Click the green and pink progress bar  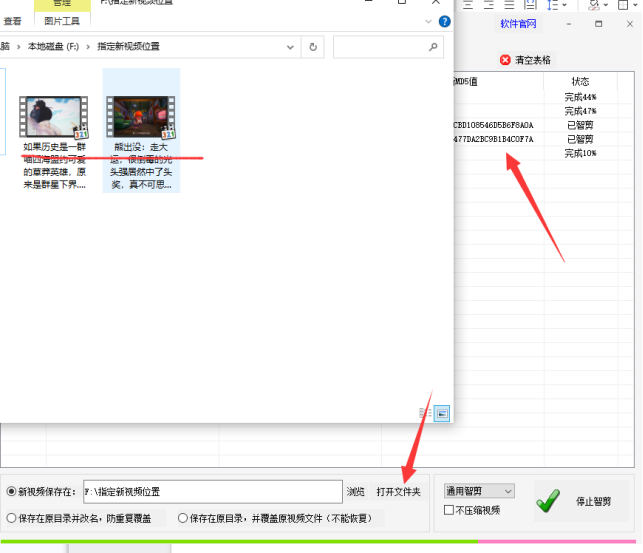pos(318,542)
